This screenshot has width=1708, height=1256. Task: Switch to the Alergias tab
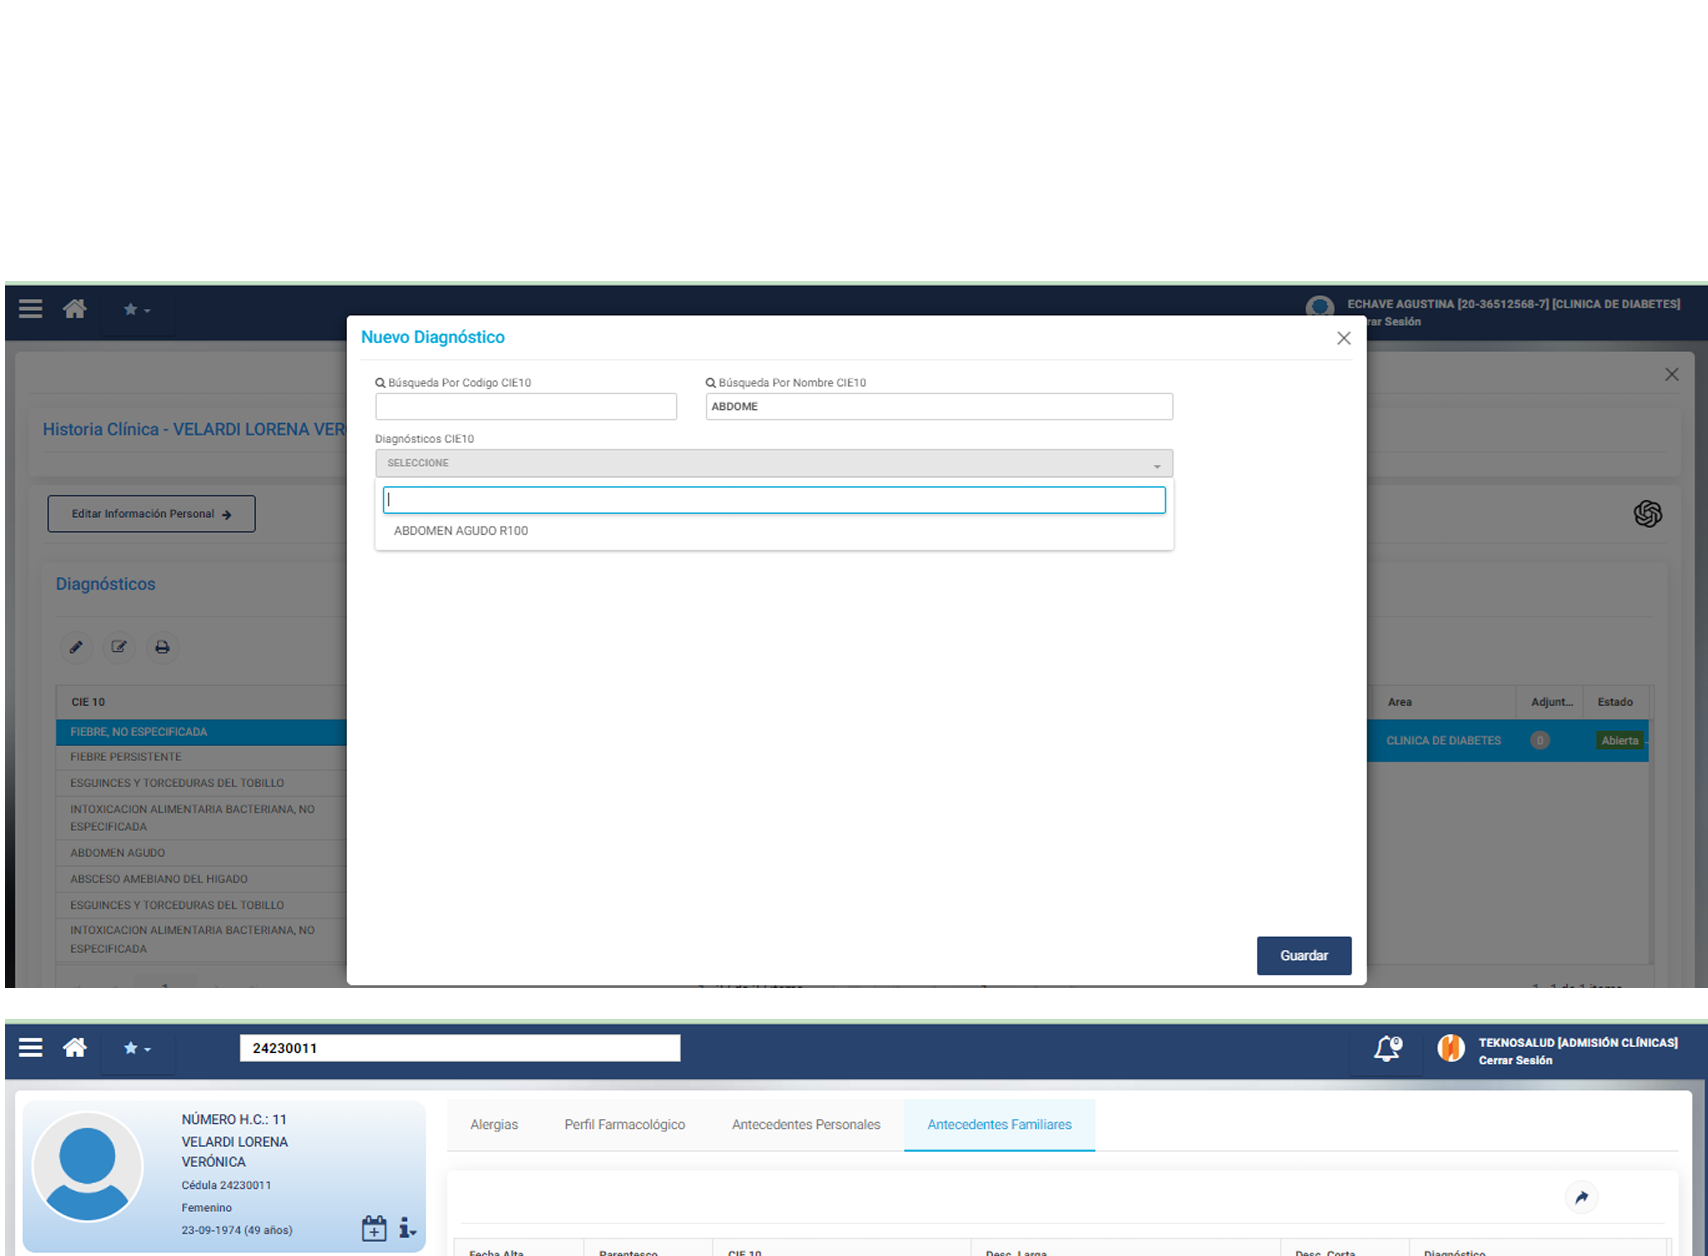point(494,1125)
